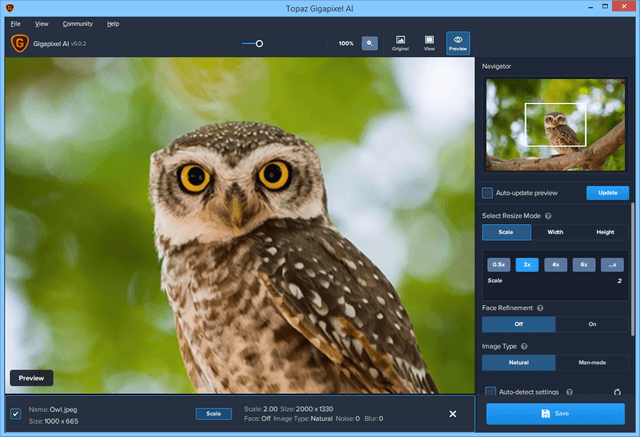Click the Save button
Screen dimensions: 640x437
[x=556, y=413]
